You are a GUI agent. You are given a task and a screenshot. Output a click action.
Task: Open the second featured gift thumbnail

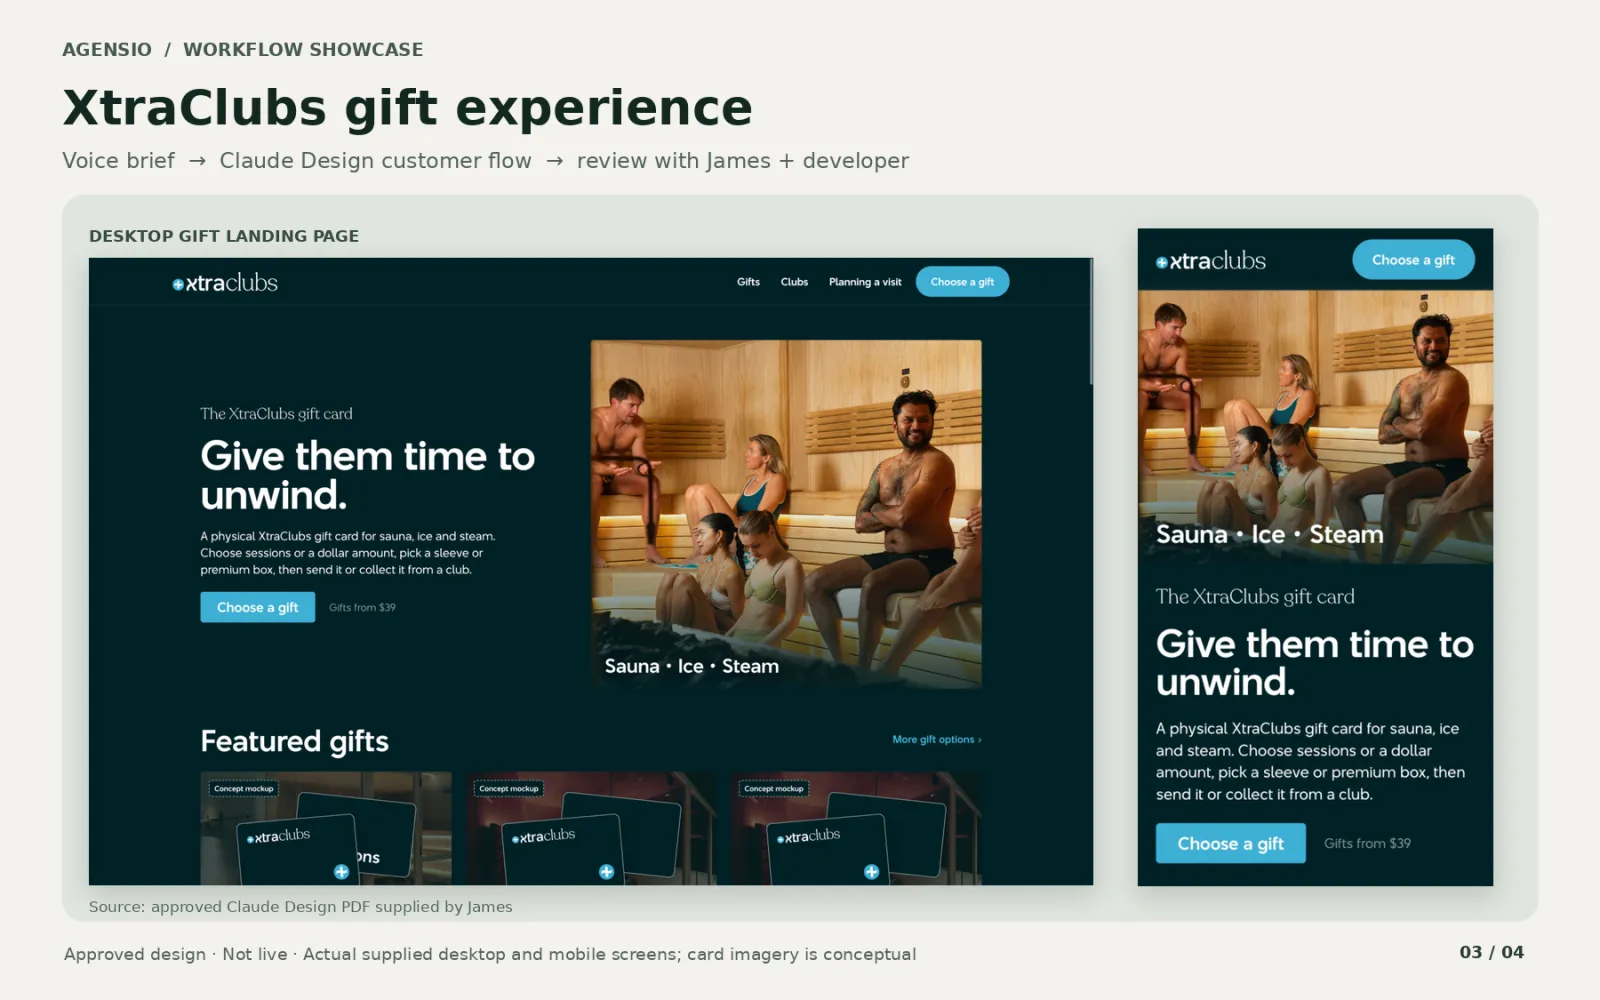(x=591, y=828)
